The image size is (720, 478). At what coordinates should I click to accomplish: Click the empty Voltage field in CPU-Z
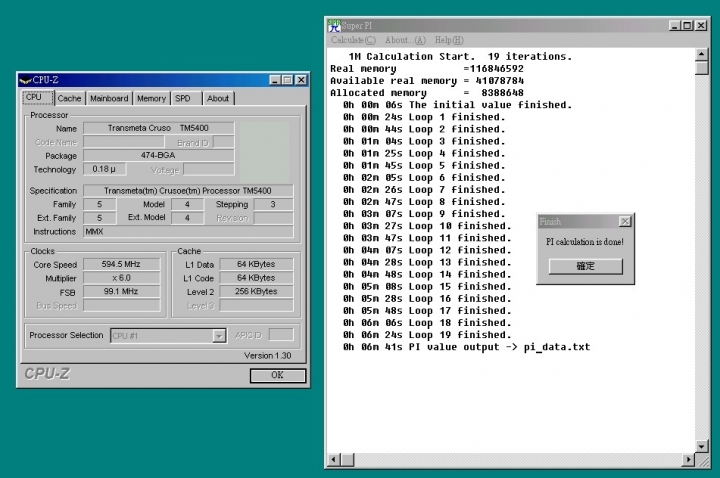(209, 170)
